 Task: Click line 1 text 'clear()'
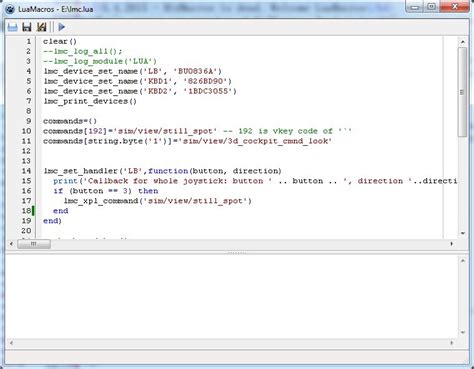[60, 41]
